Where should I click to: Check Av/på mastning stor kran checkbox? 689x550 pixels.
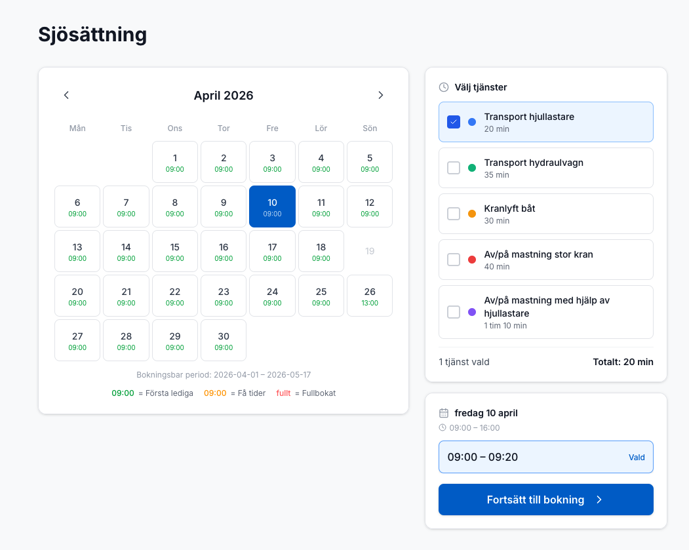(x=453, y=260)
